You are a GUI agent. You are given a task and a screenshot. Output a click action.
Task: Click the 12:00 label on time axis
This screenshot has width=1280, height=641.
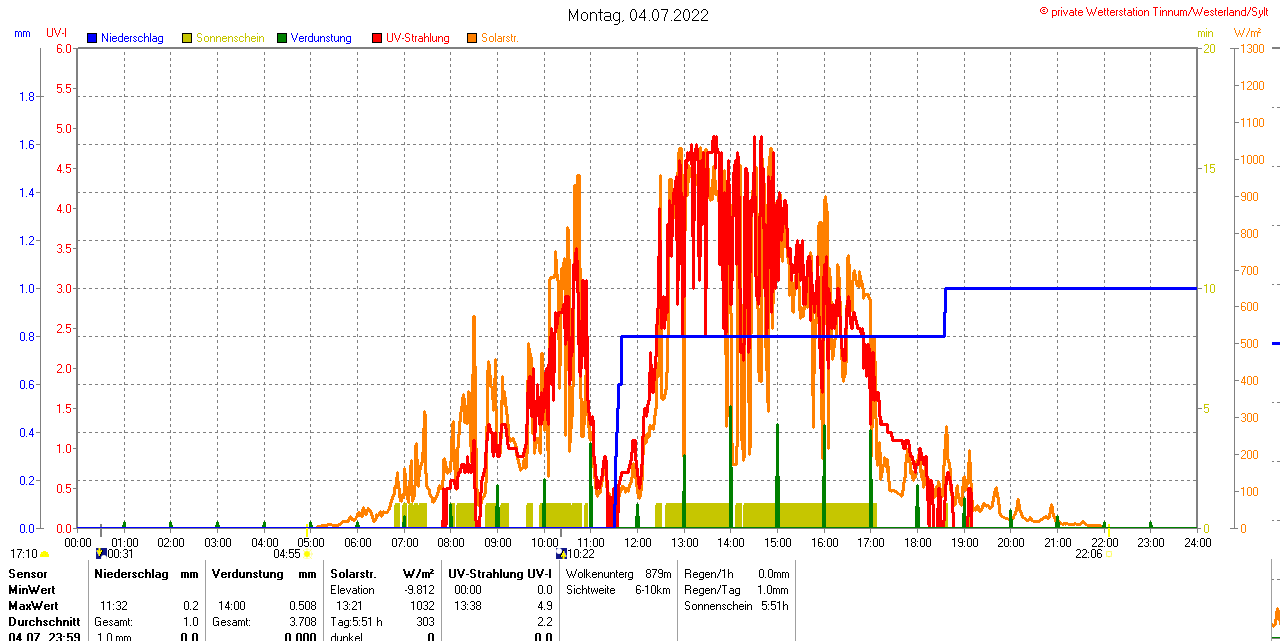click(637, 542)
